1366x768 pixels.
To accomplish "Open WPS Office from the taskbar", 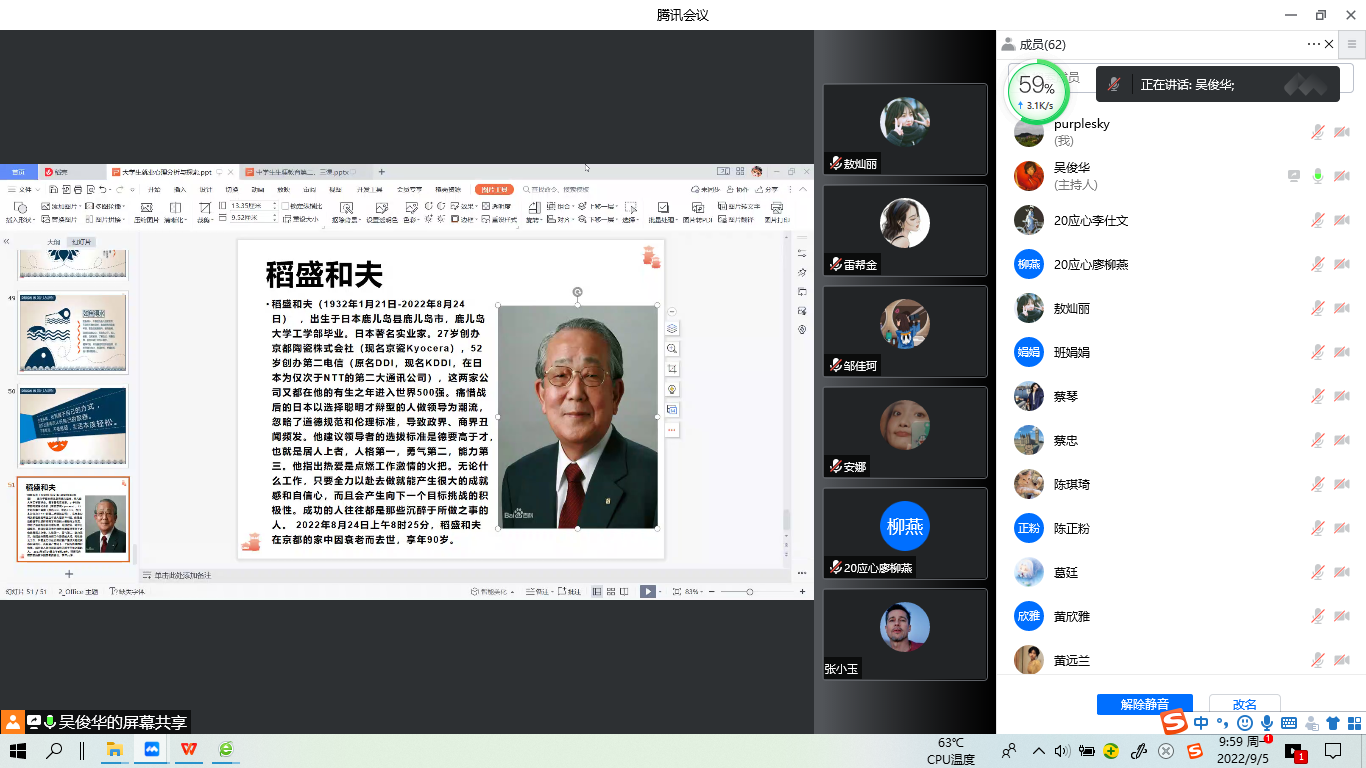I will point(189,750).
